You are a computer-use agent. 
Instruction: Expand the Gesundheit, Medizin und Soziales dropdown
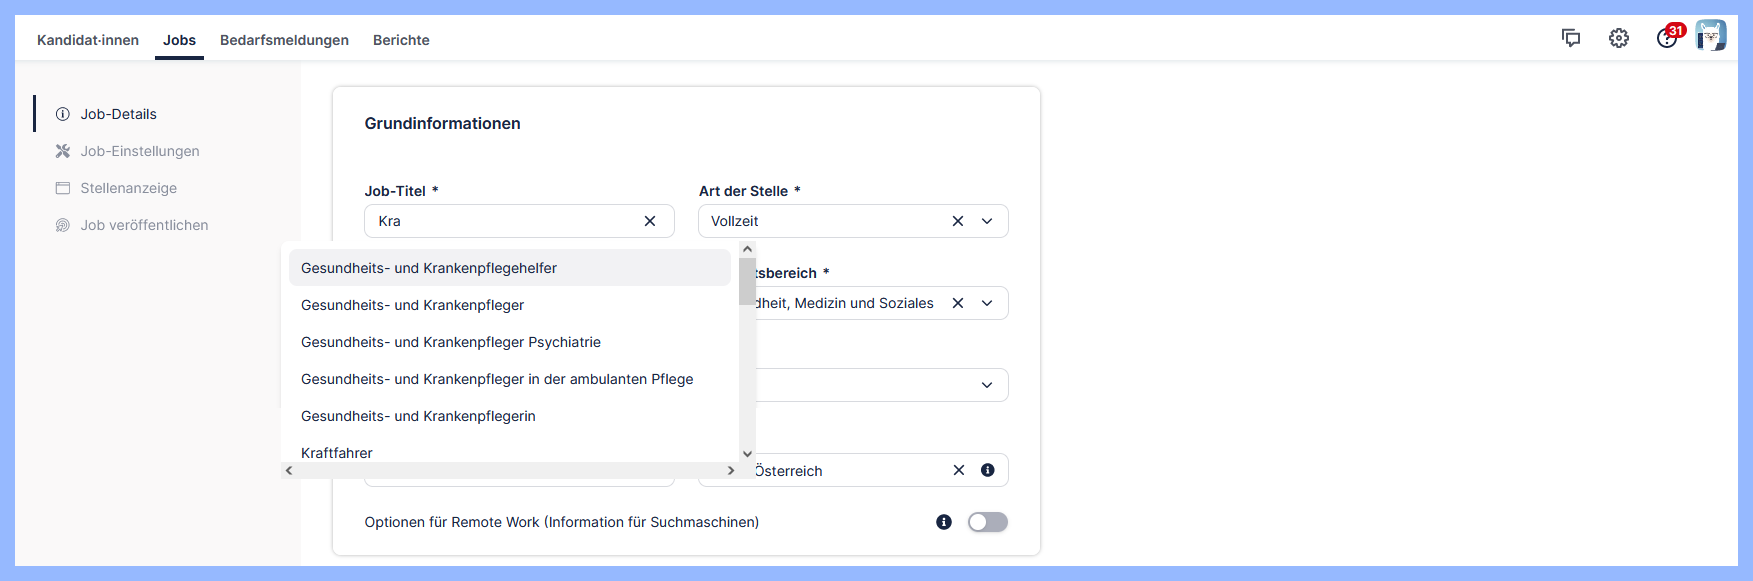tap(987, 303)
